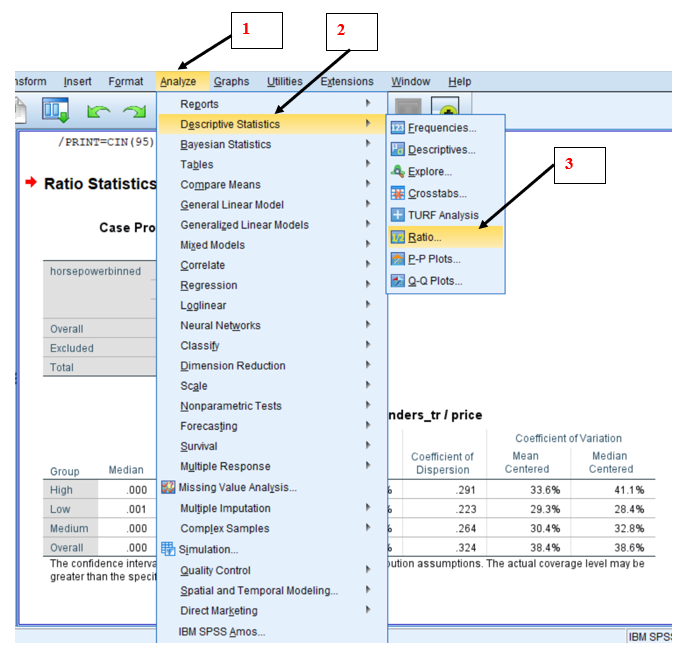The width and height of the screenshot is (685, 658).
Task: Select Ratio... from Descriptive Statistics submenu
Action: (425, 238)
